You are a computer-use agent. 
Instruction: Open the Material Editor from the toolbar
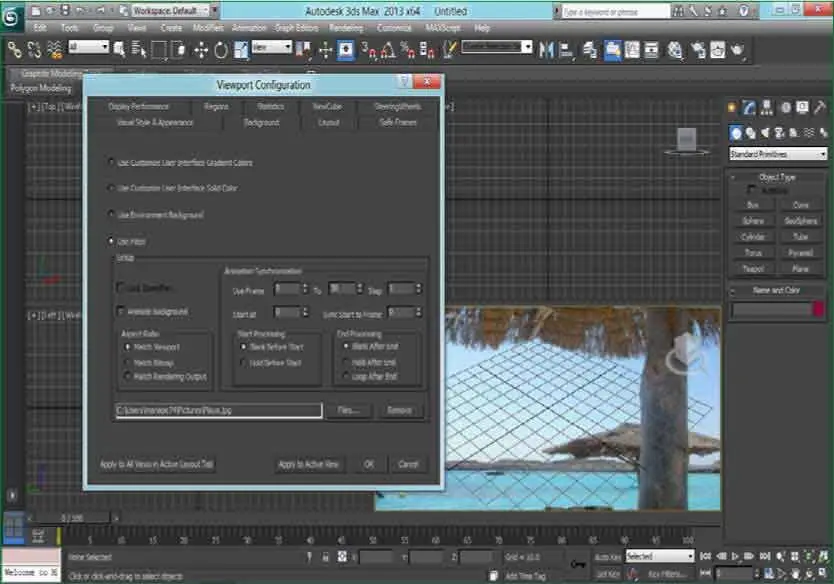click(x=675, y=50)
